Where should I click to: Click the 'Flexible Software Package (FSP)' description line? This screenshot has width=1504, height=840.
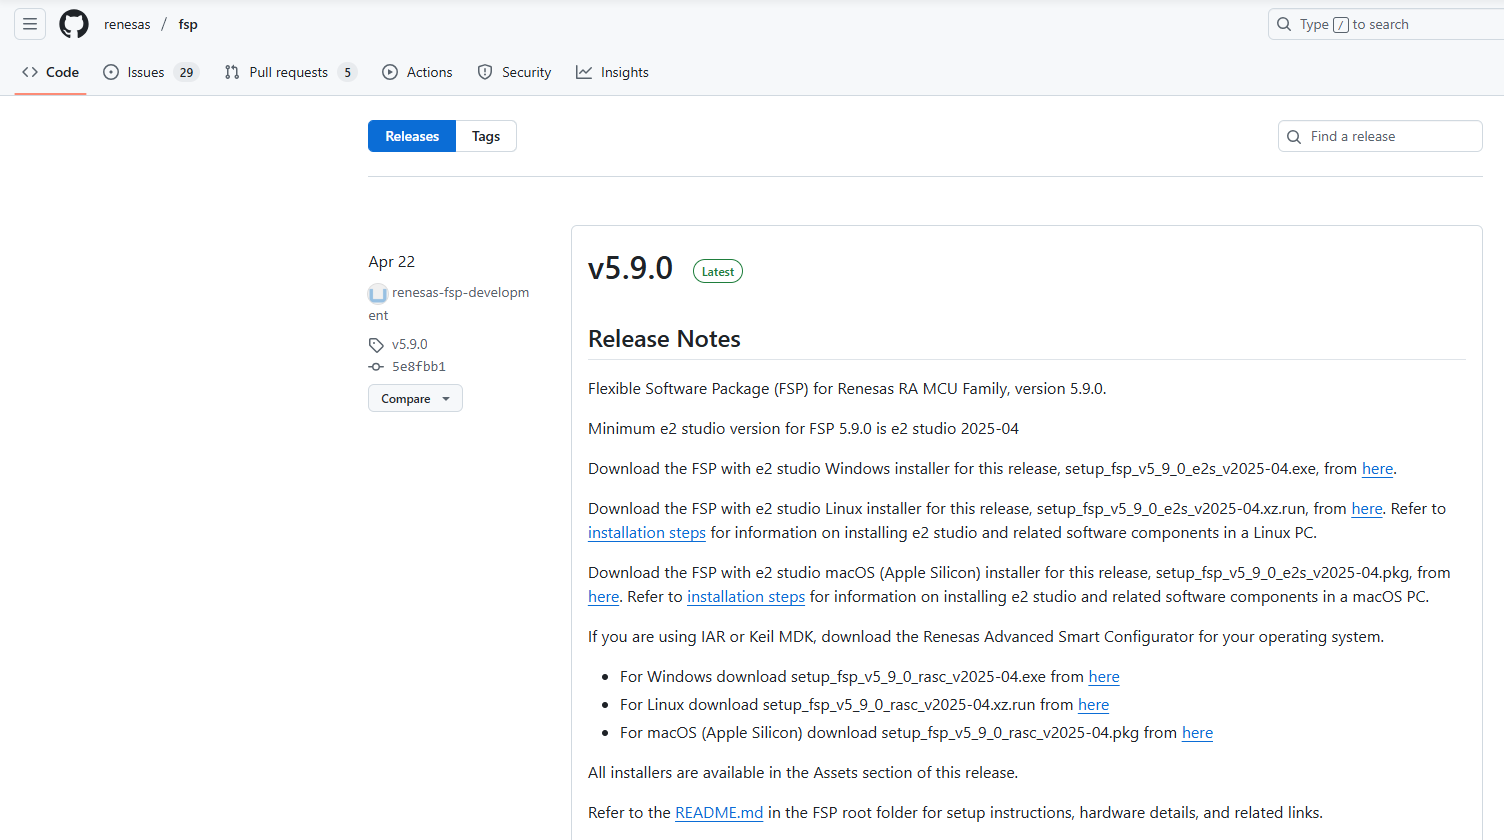click(847, 389)
